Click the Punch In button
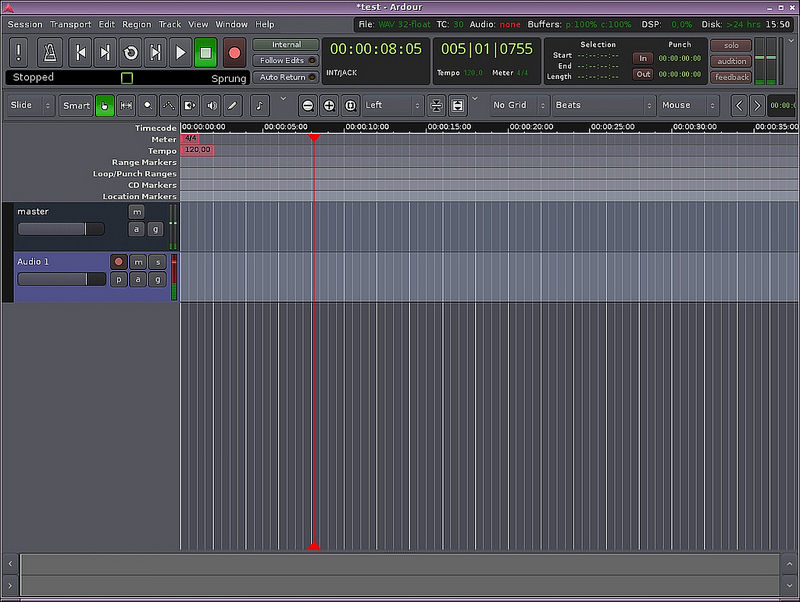This screenshot has height=602, width=800. [643, 58]
